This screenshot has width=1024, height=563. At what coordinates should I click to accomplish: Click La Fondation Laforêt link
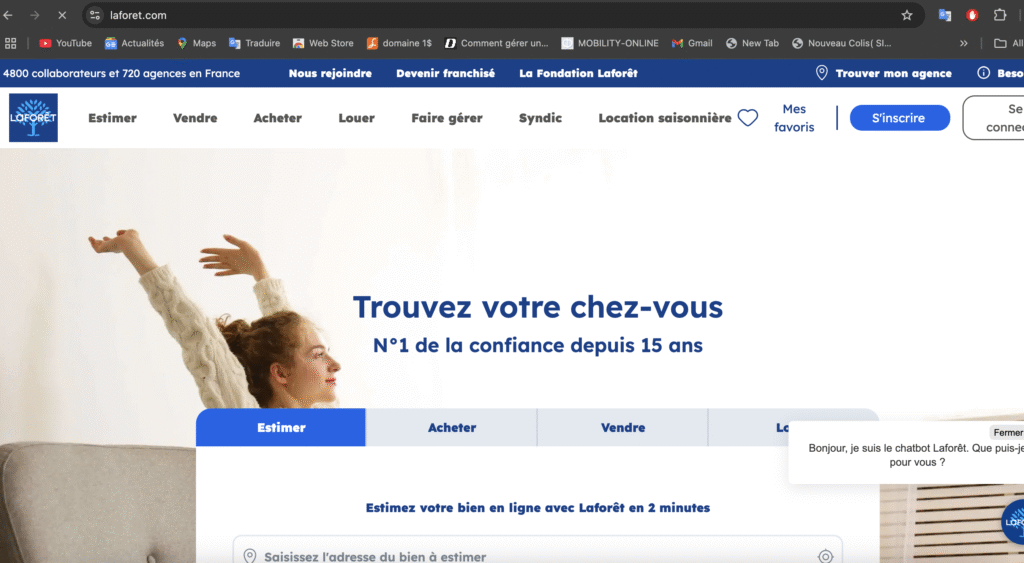[579, 73]
